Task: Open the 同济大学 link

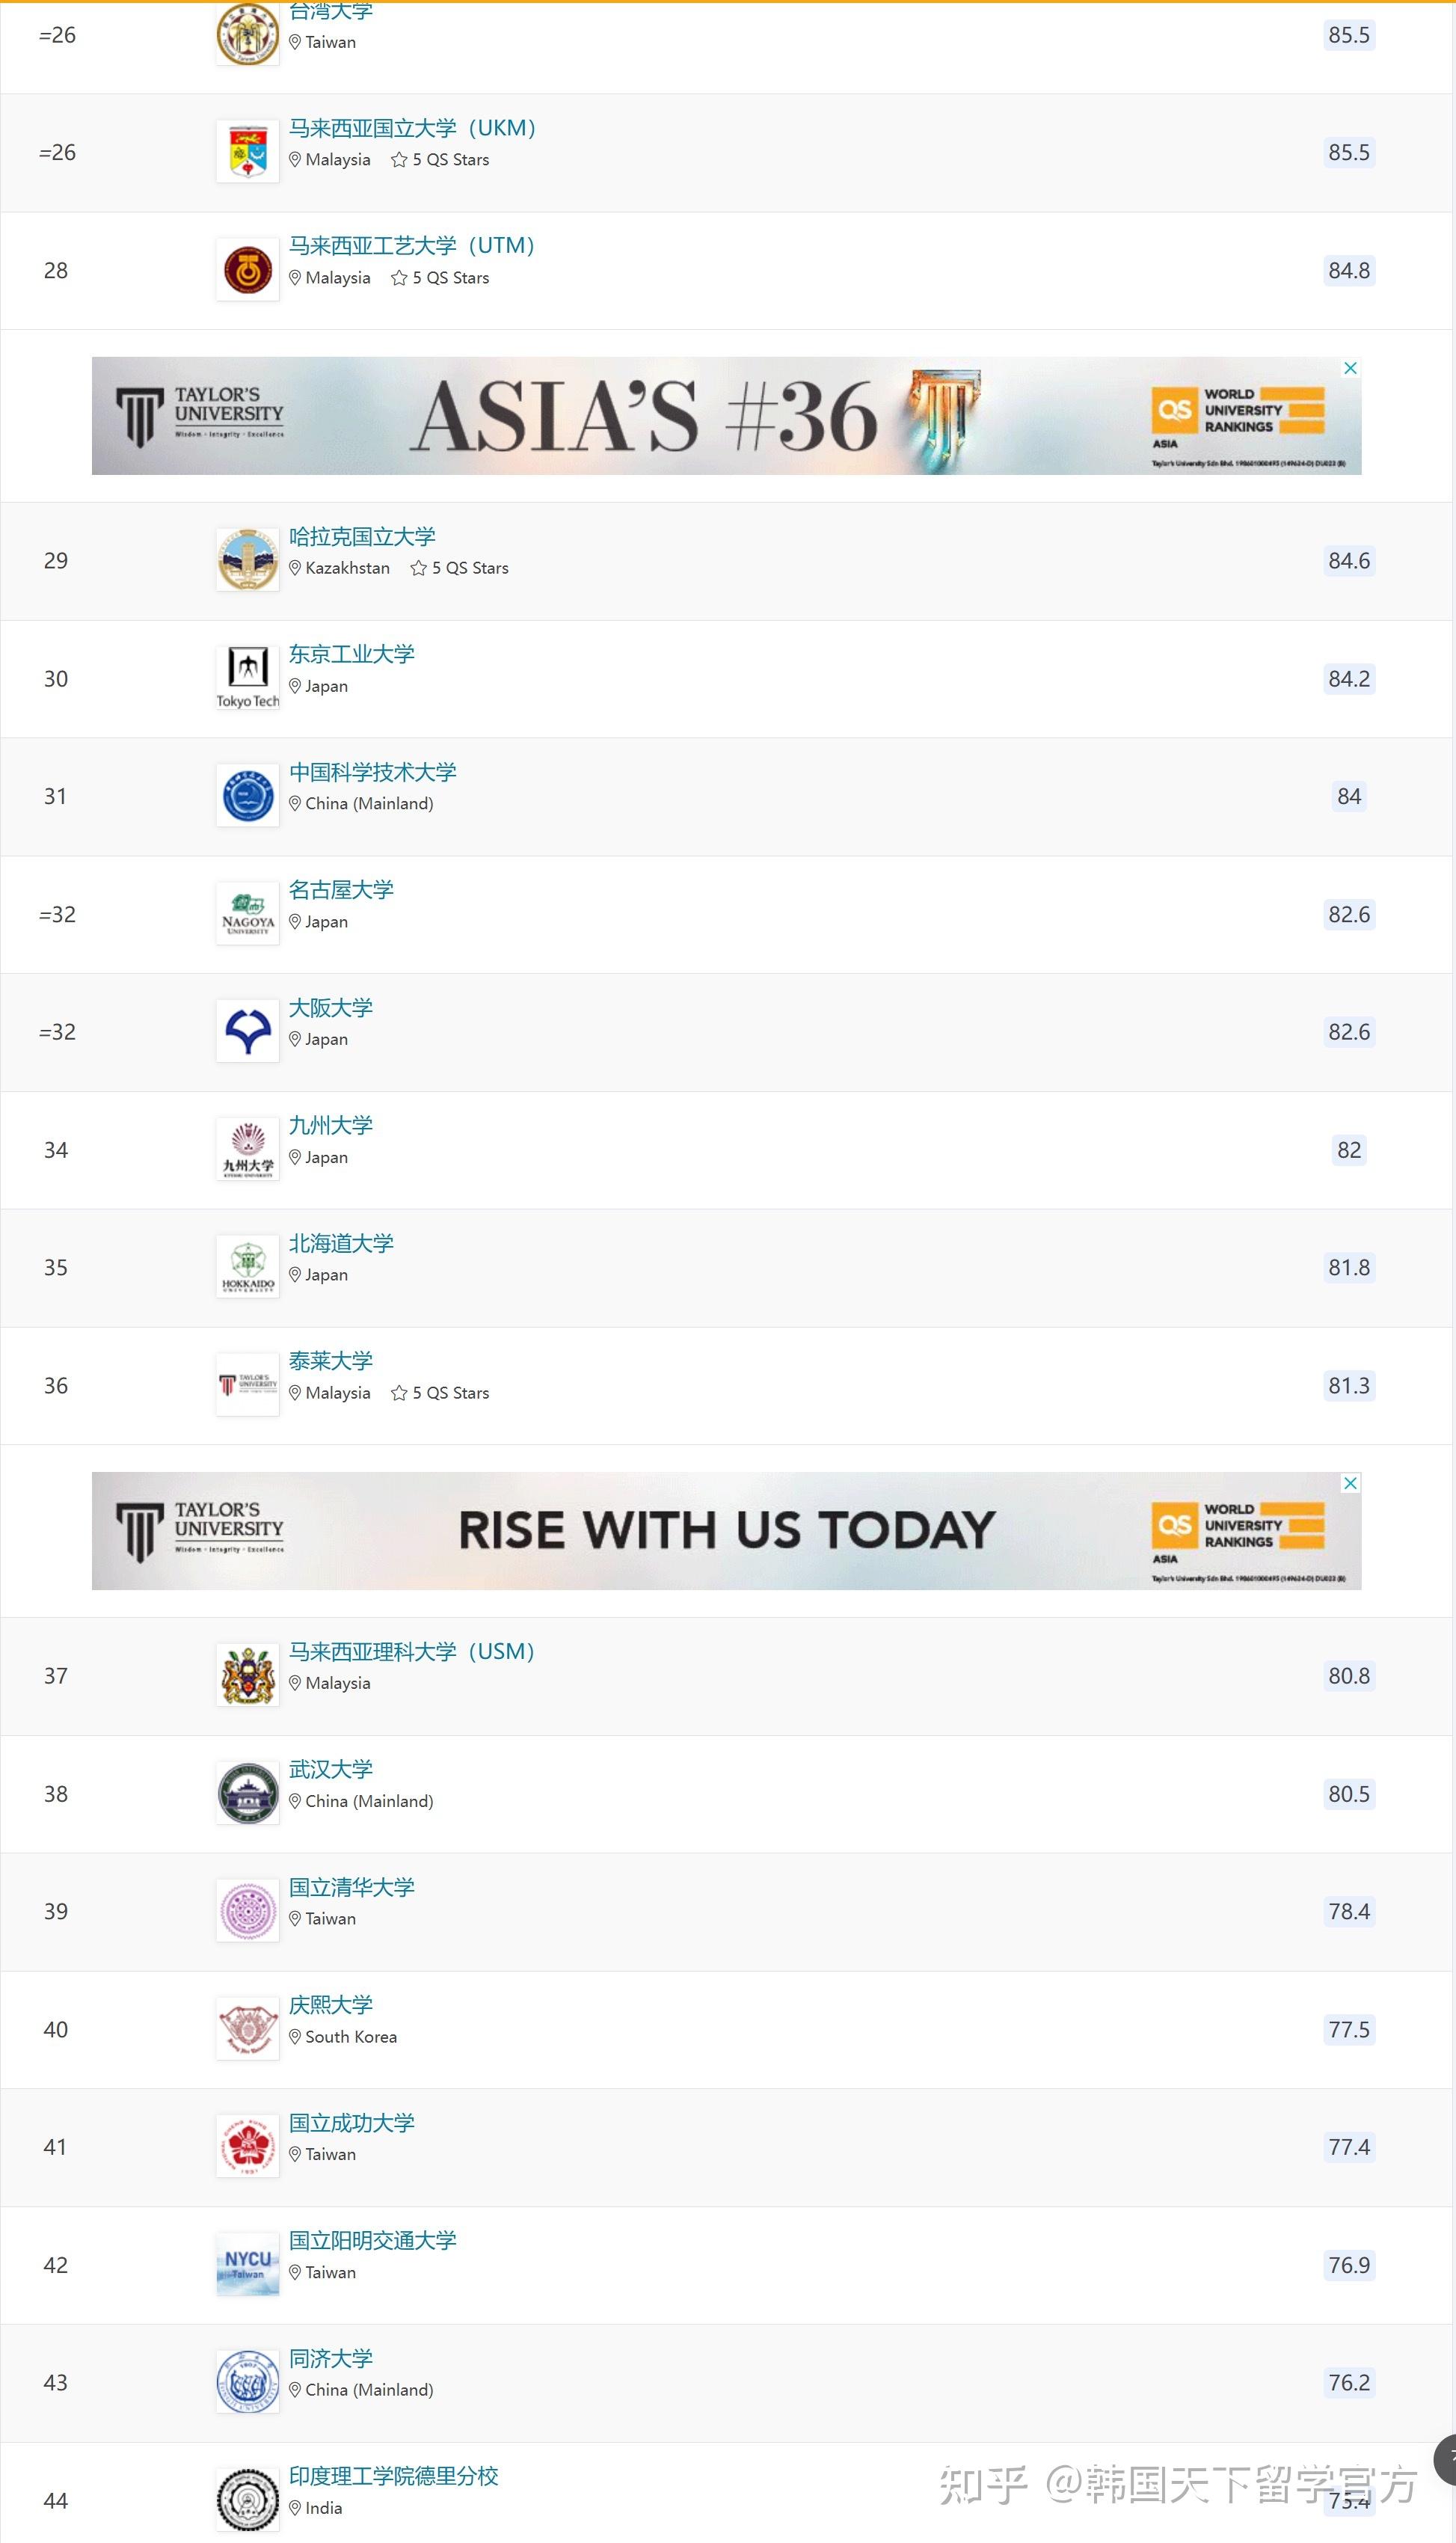Action: click(x=331, y=2358)
